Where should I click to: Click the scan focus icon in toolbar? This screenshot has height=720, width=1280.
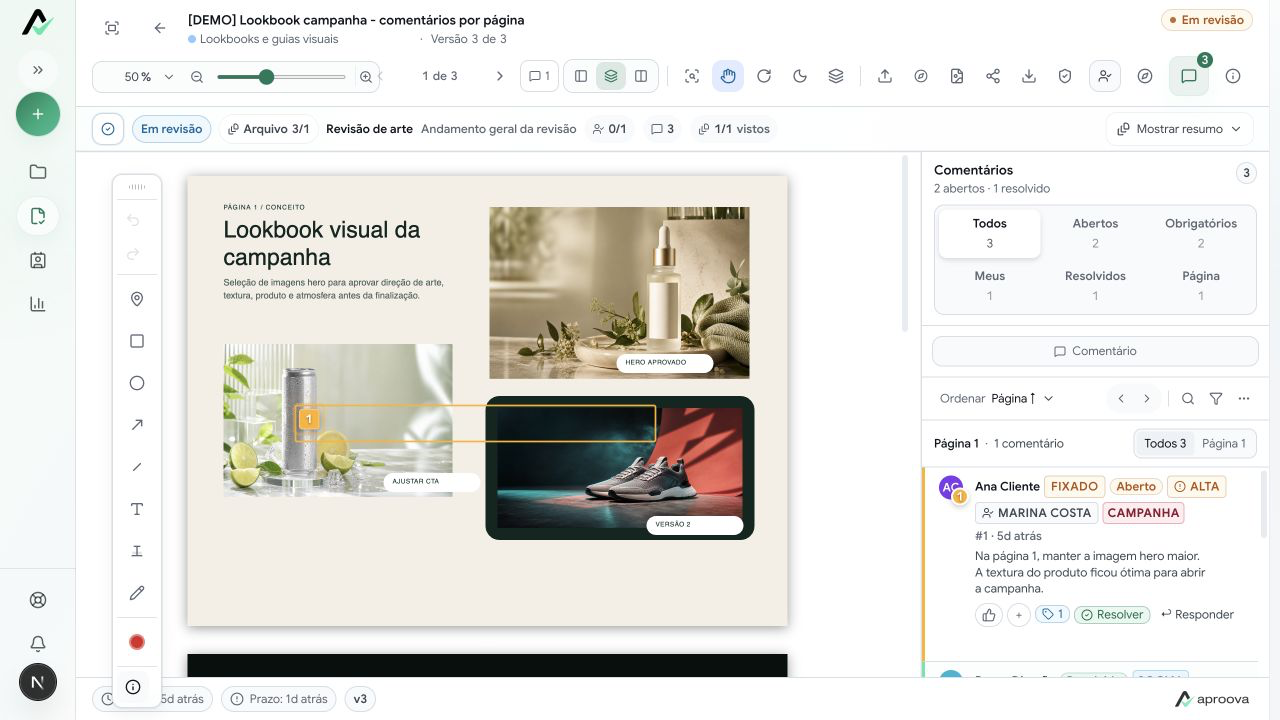[692, 76]
